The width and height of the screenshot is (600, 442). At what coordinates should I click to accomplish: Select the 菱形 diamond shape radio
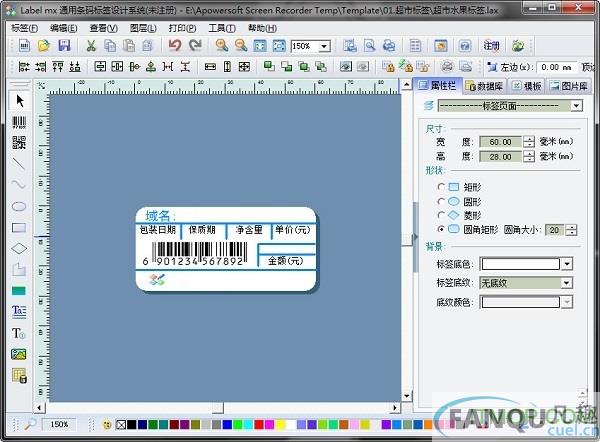tap(441, 215)
